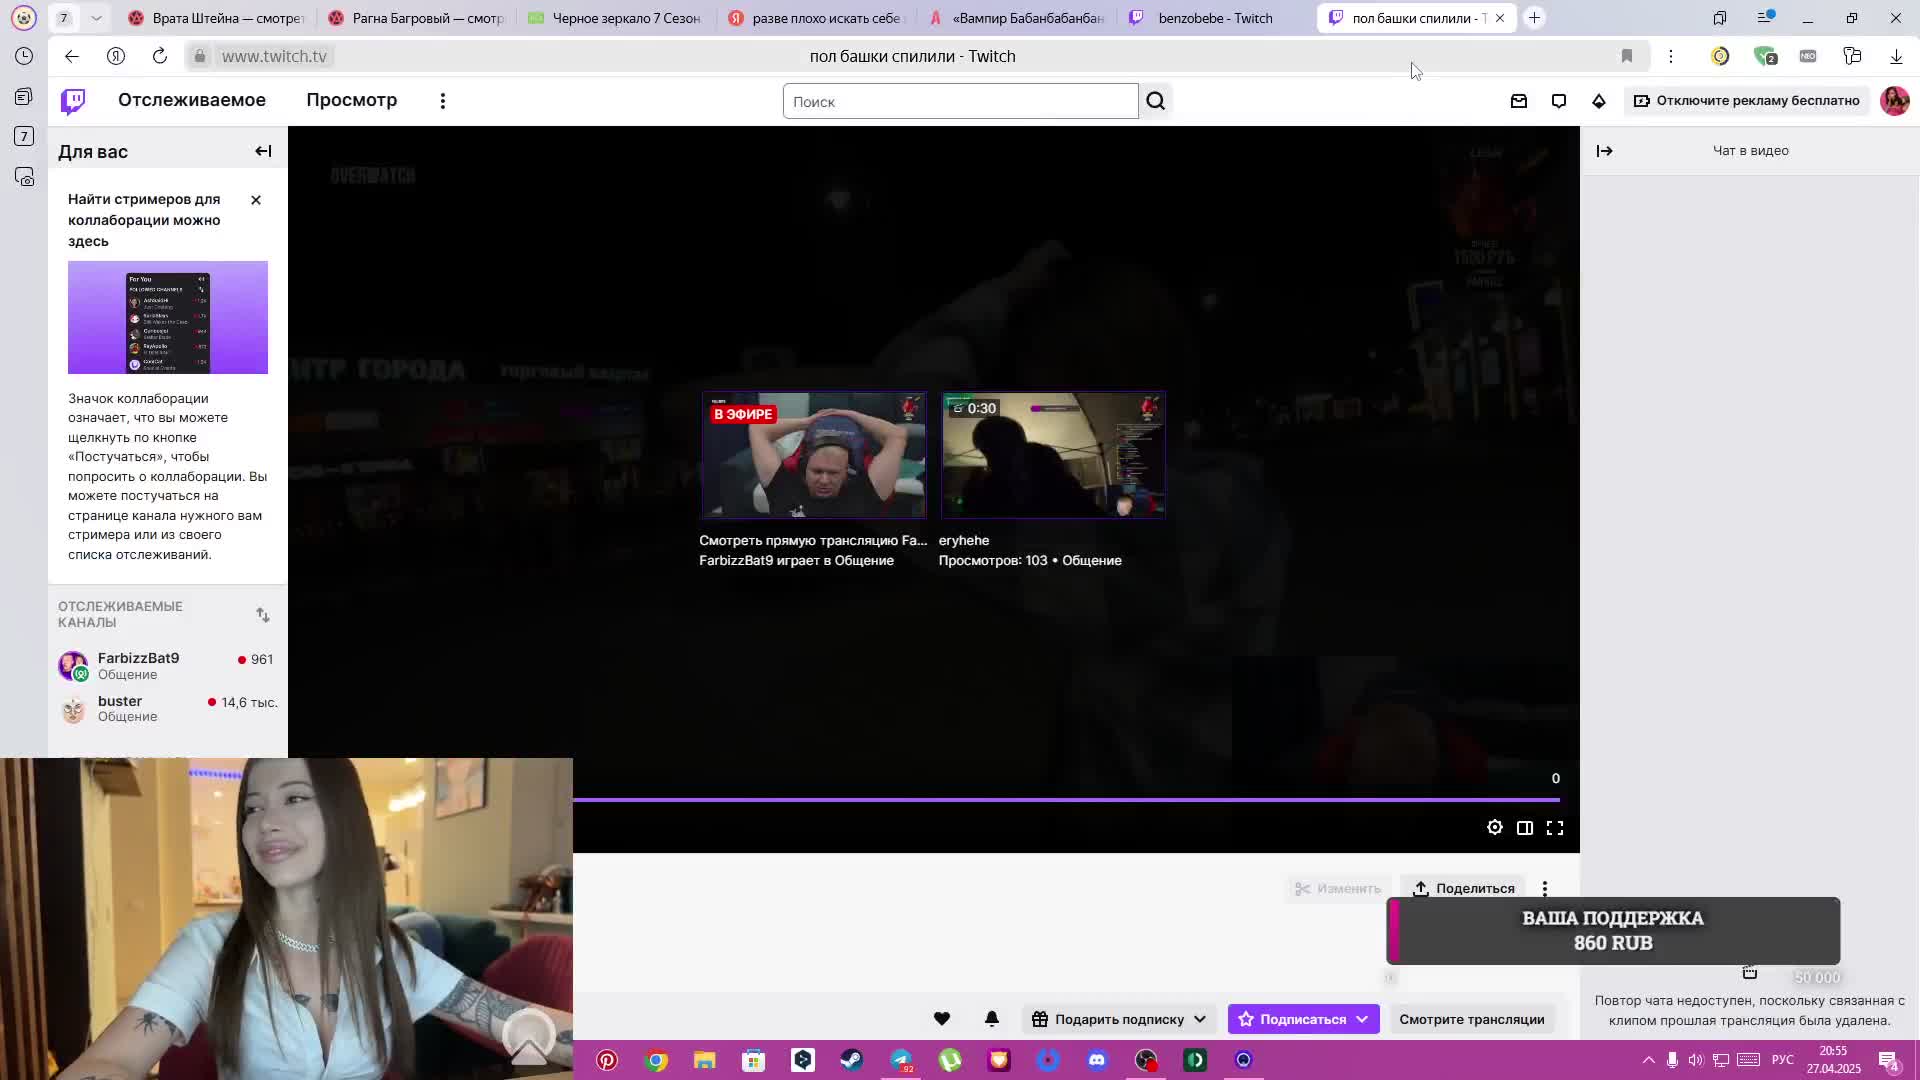Collapse the video chat panel
This screenshot has width=1920, height=1080.
1605,151
